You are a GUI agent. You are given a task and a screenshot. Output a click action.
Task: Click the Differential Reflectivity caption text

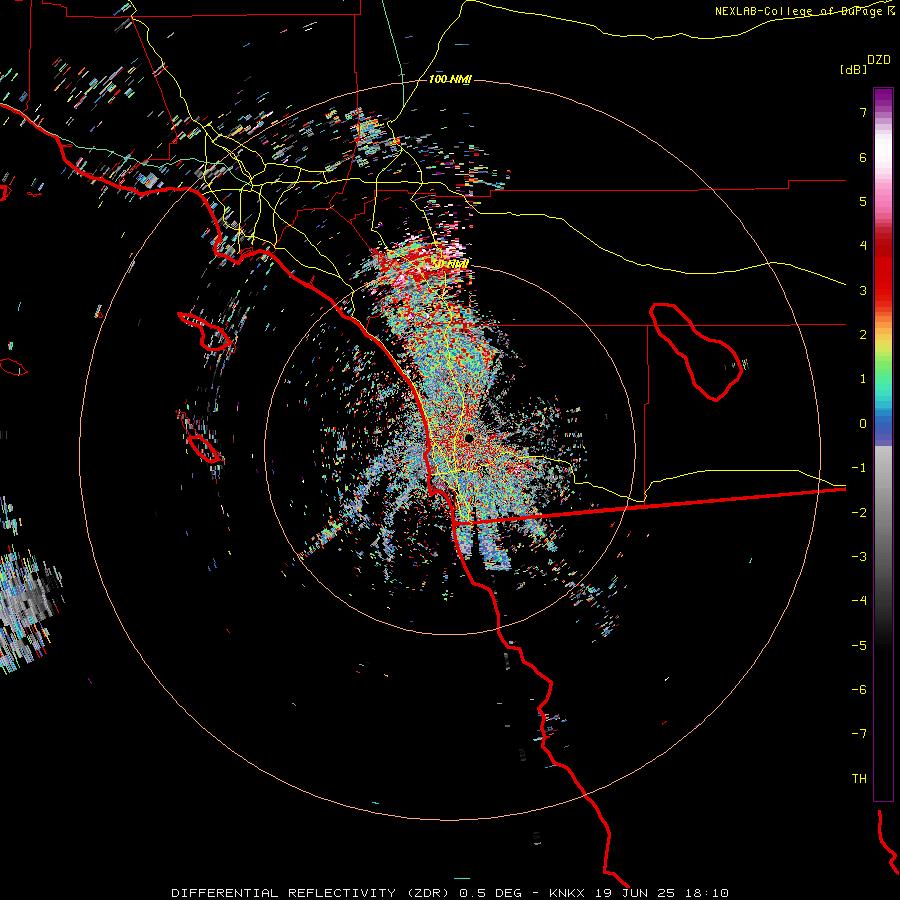tap(449, 893)
